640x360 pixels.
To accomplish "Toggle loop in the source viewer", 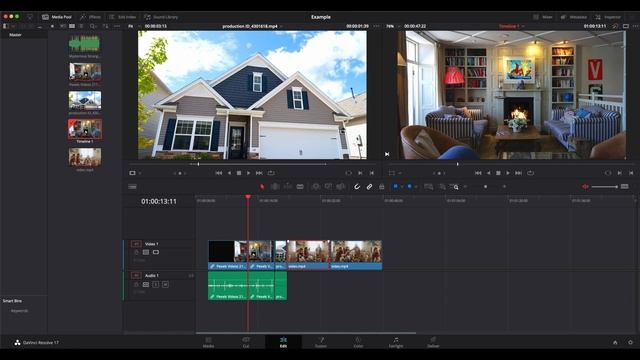I will click(271, 173).
